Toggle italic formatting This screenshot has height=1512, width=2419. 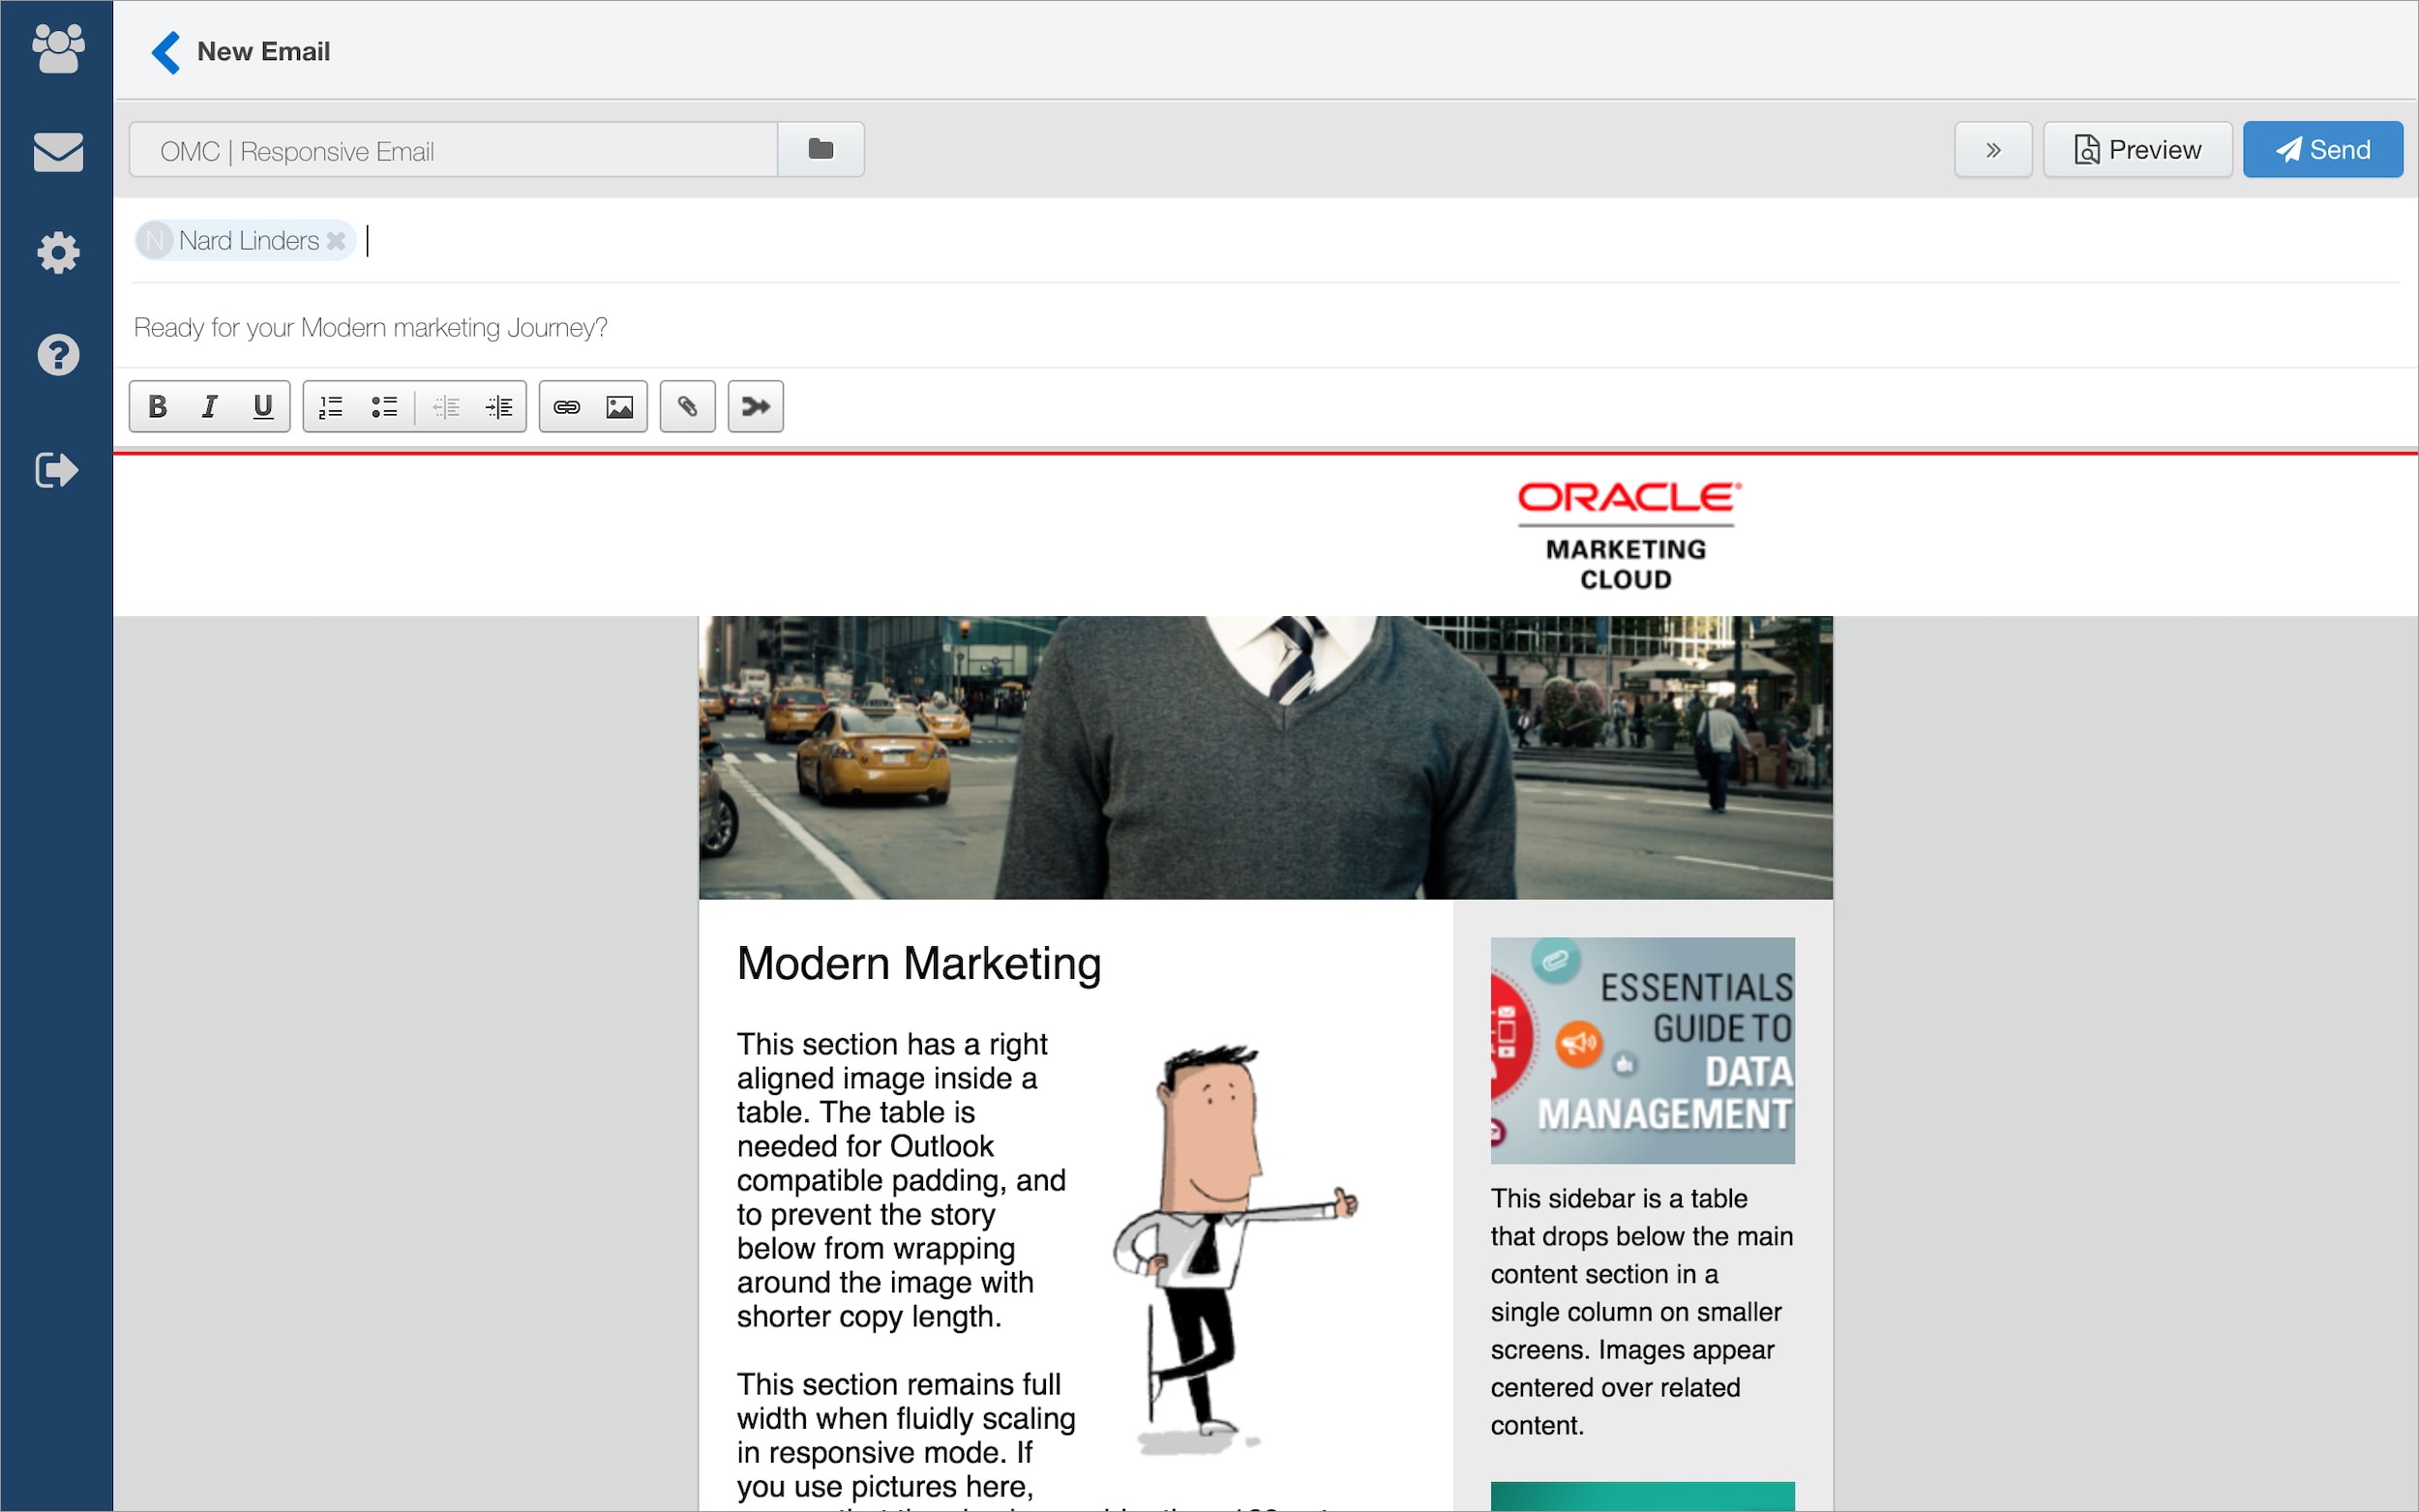click(x=209, y=406)
